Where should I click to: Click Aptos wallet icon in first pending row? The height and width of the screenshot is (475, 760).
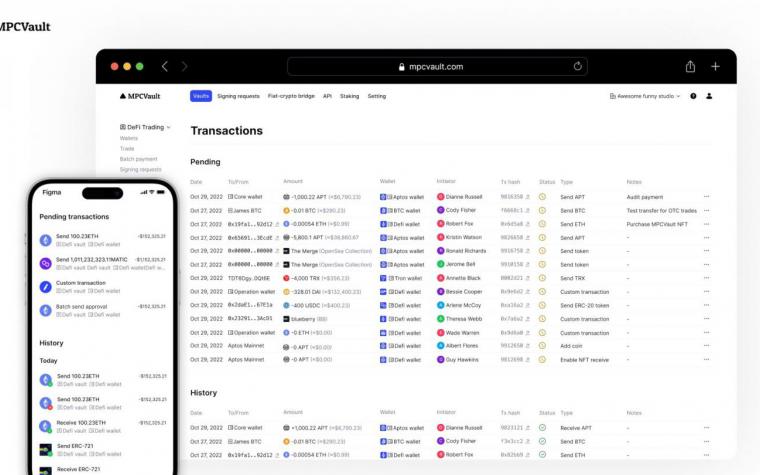coord(383,197)
